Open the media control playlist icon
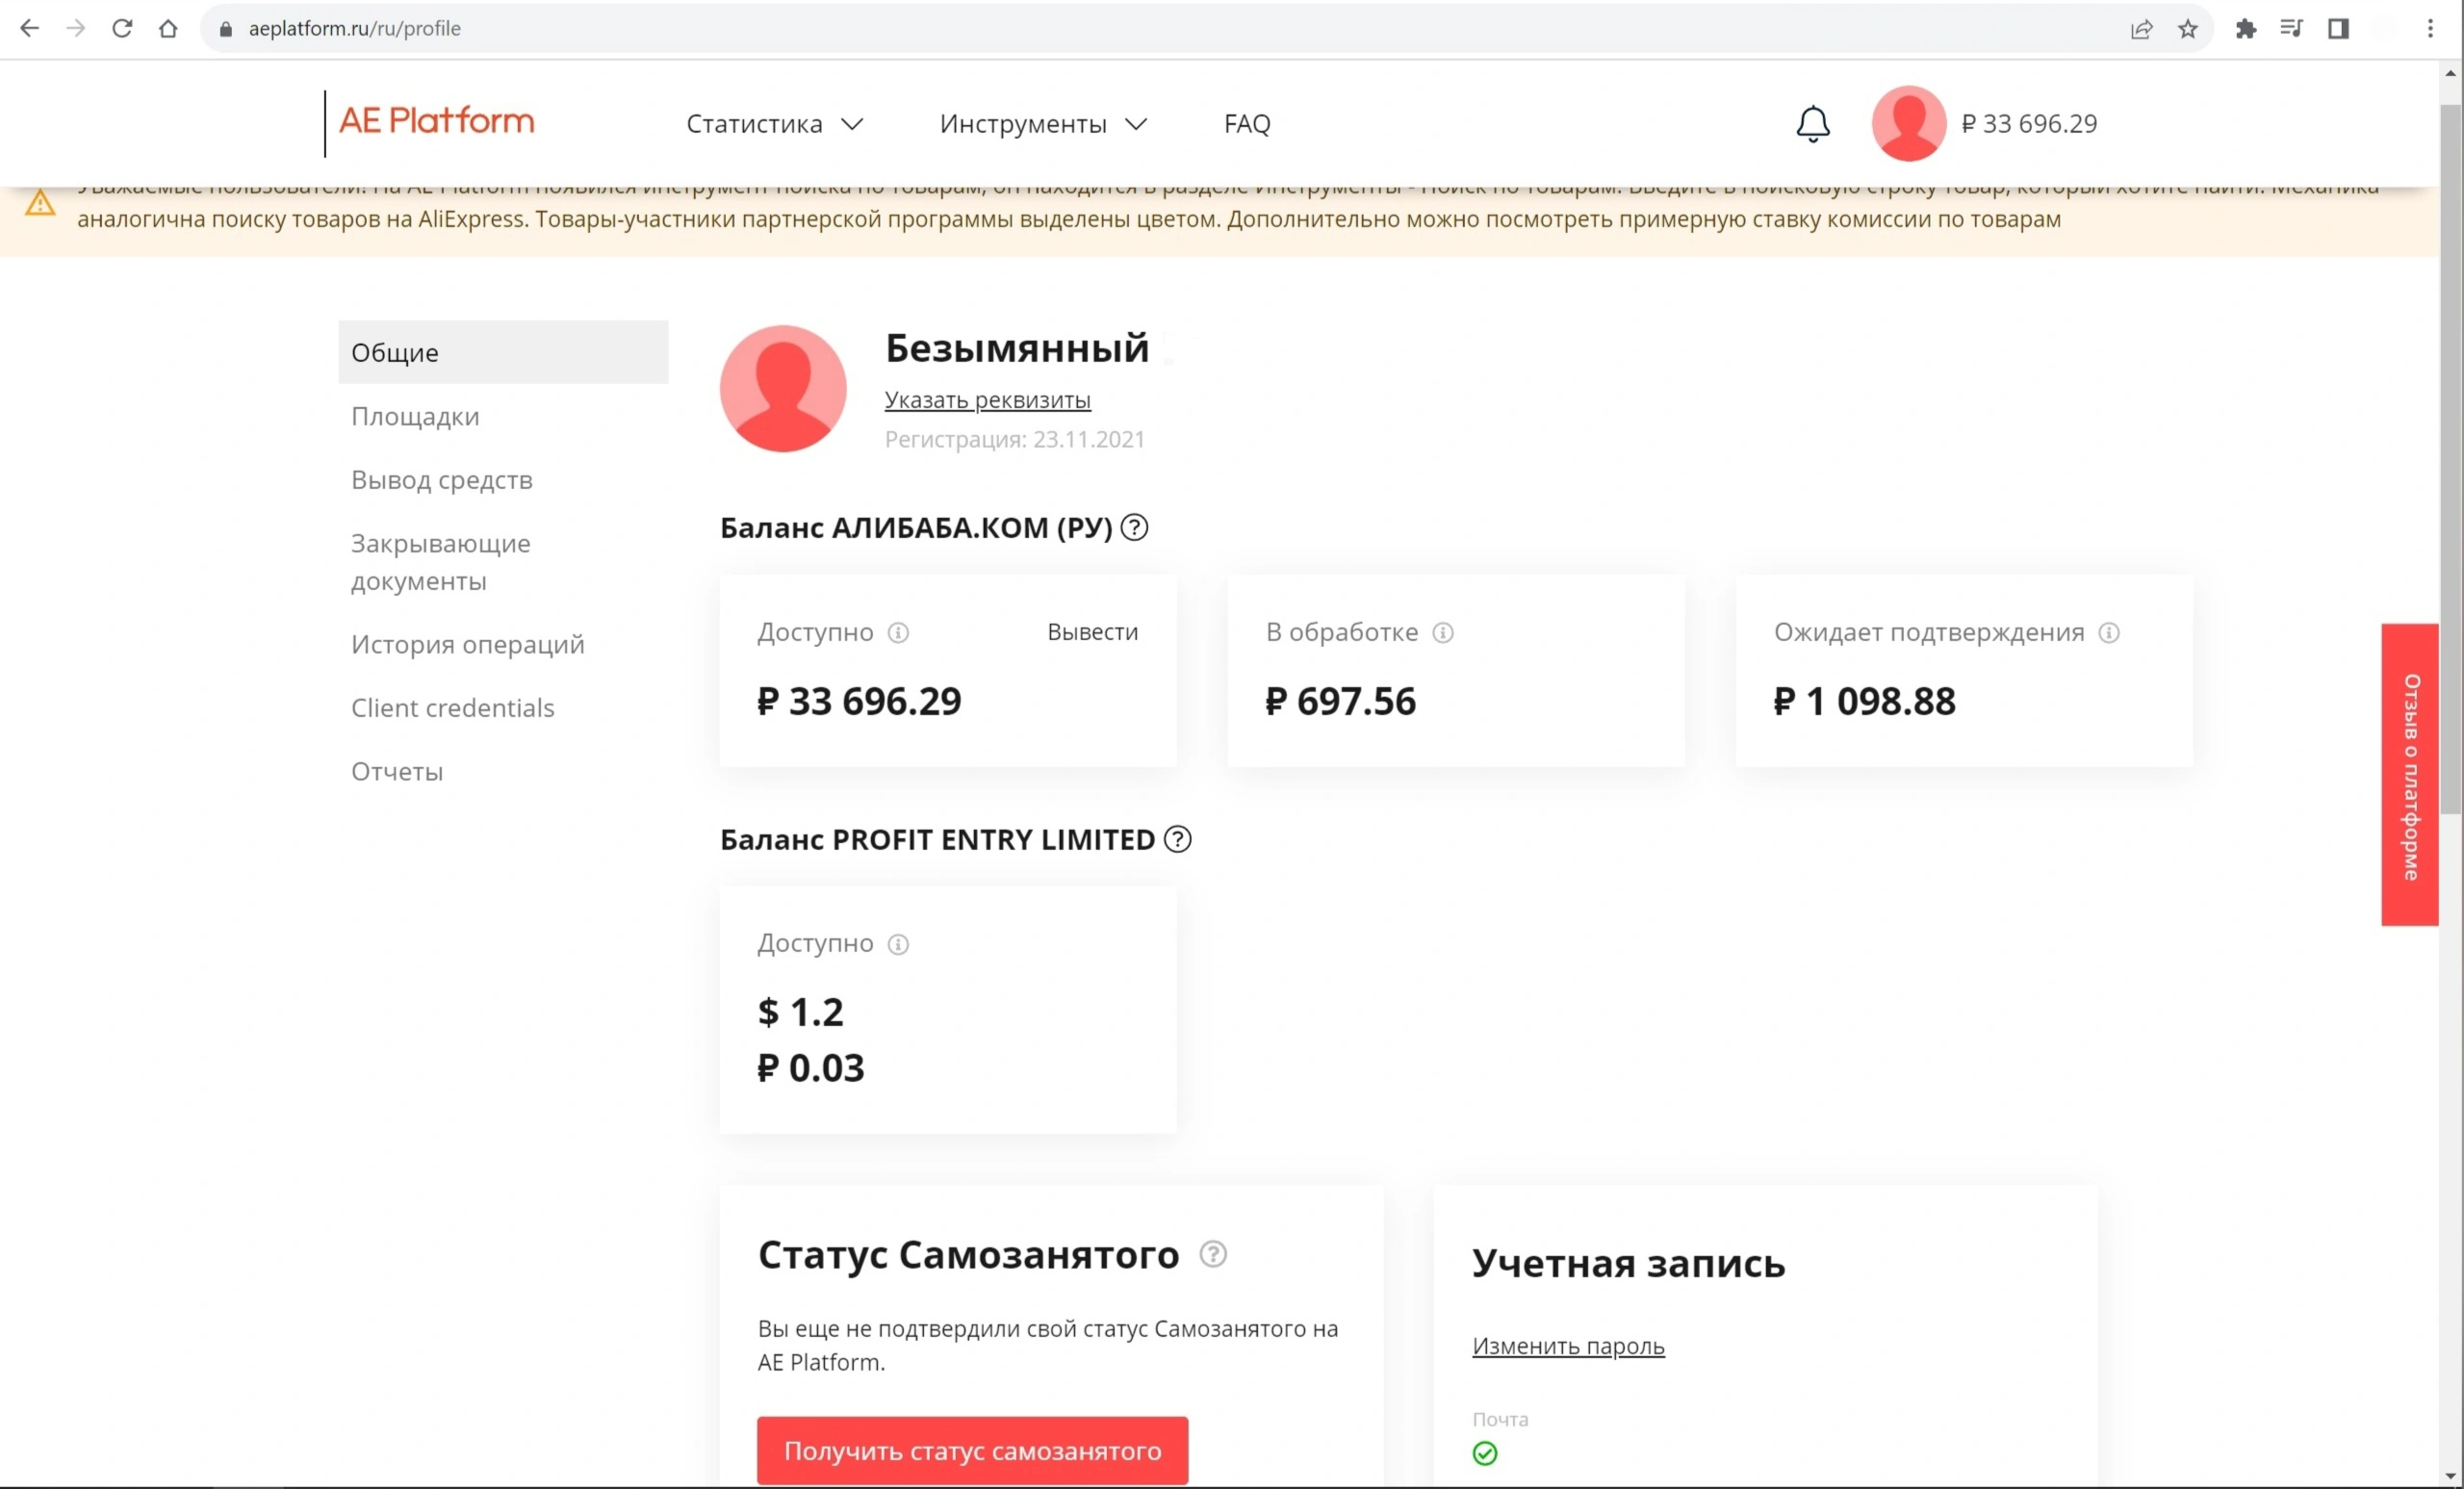This screenshot has height=1489, width=2464. [x=2292, y=29]
